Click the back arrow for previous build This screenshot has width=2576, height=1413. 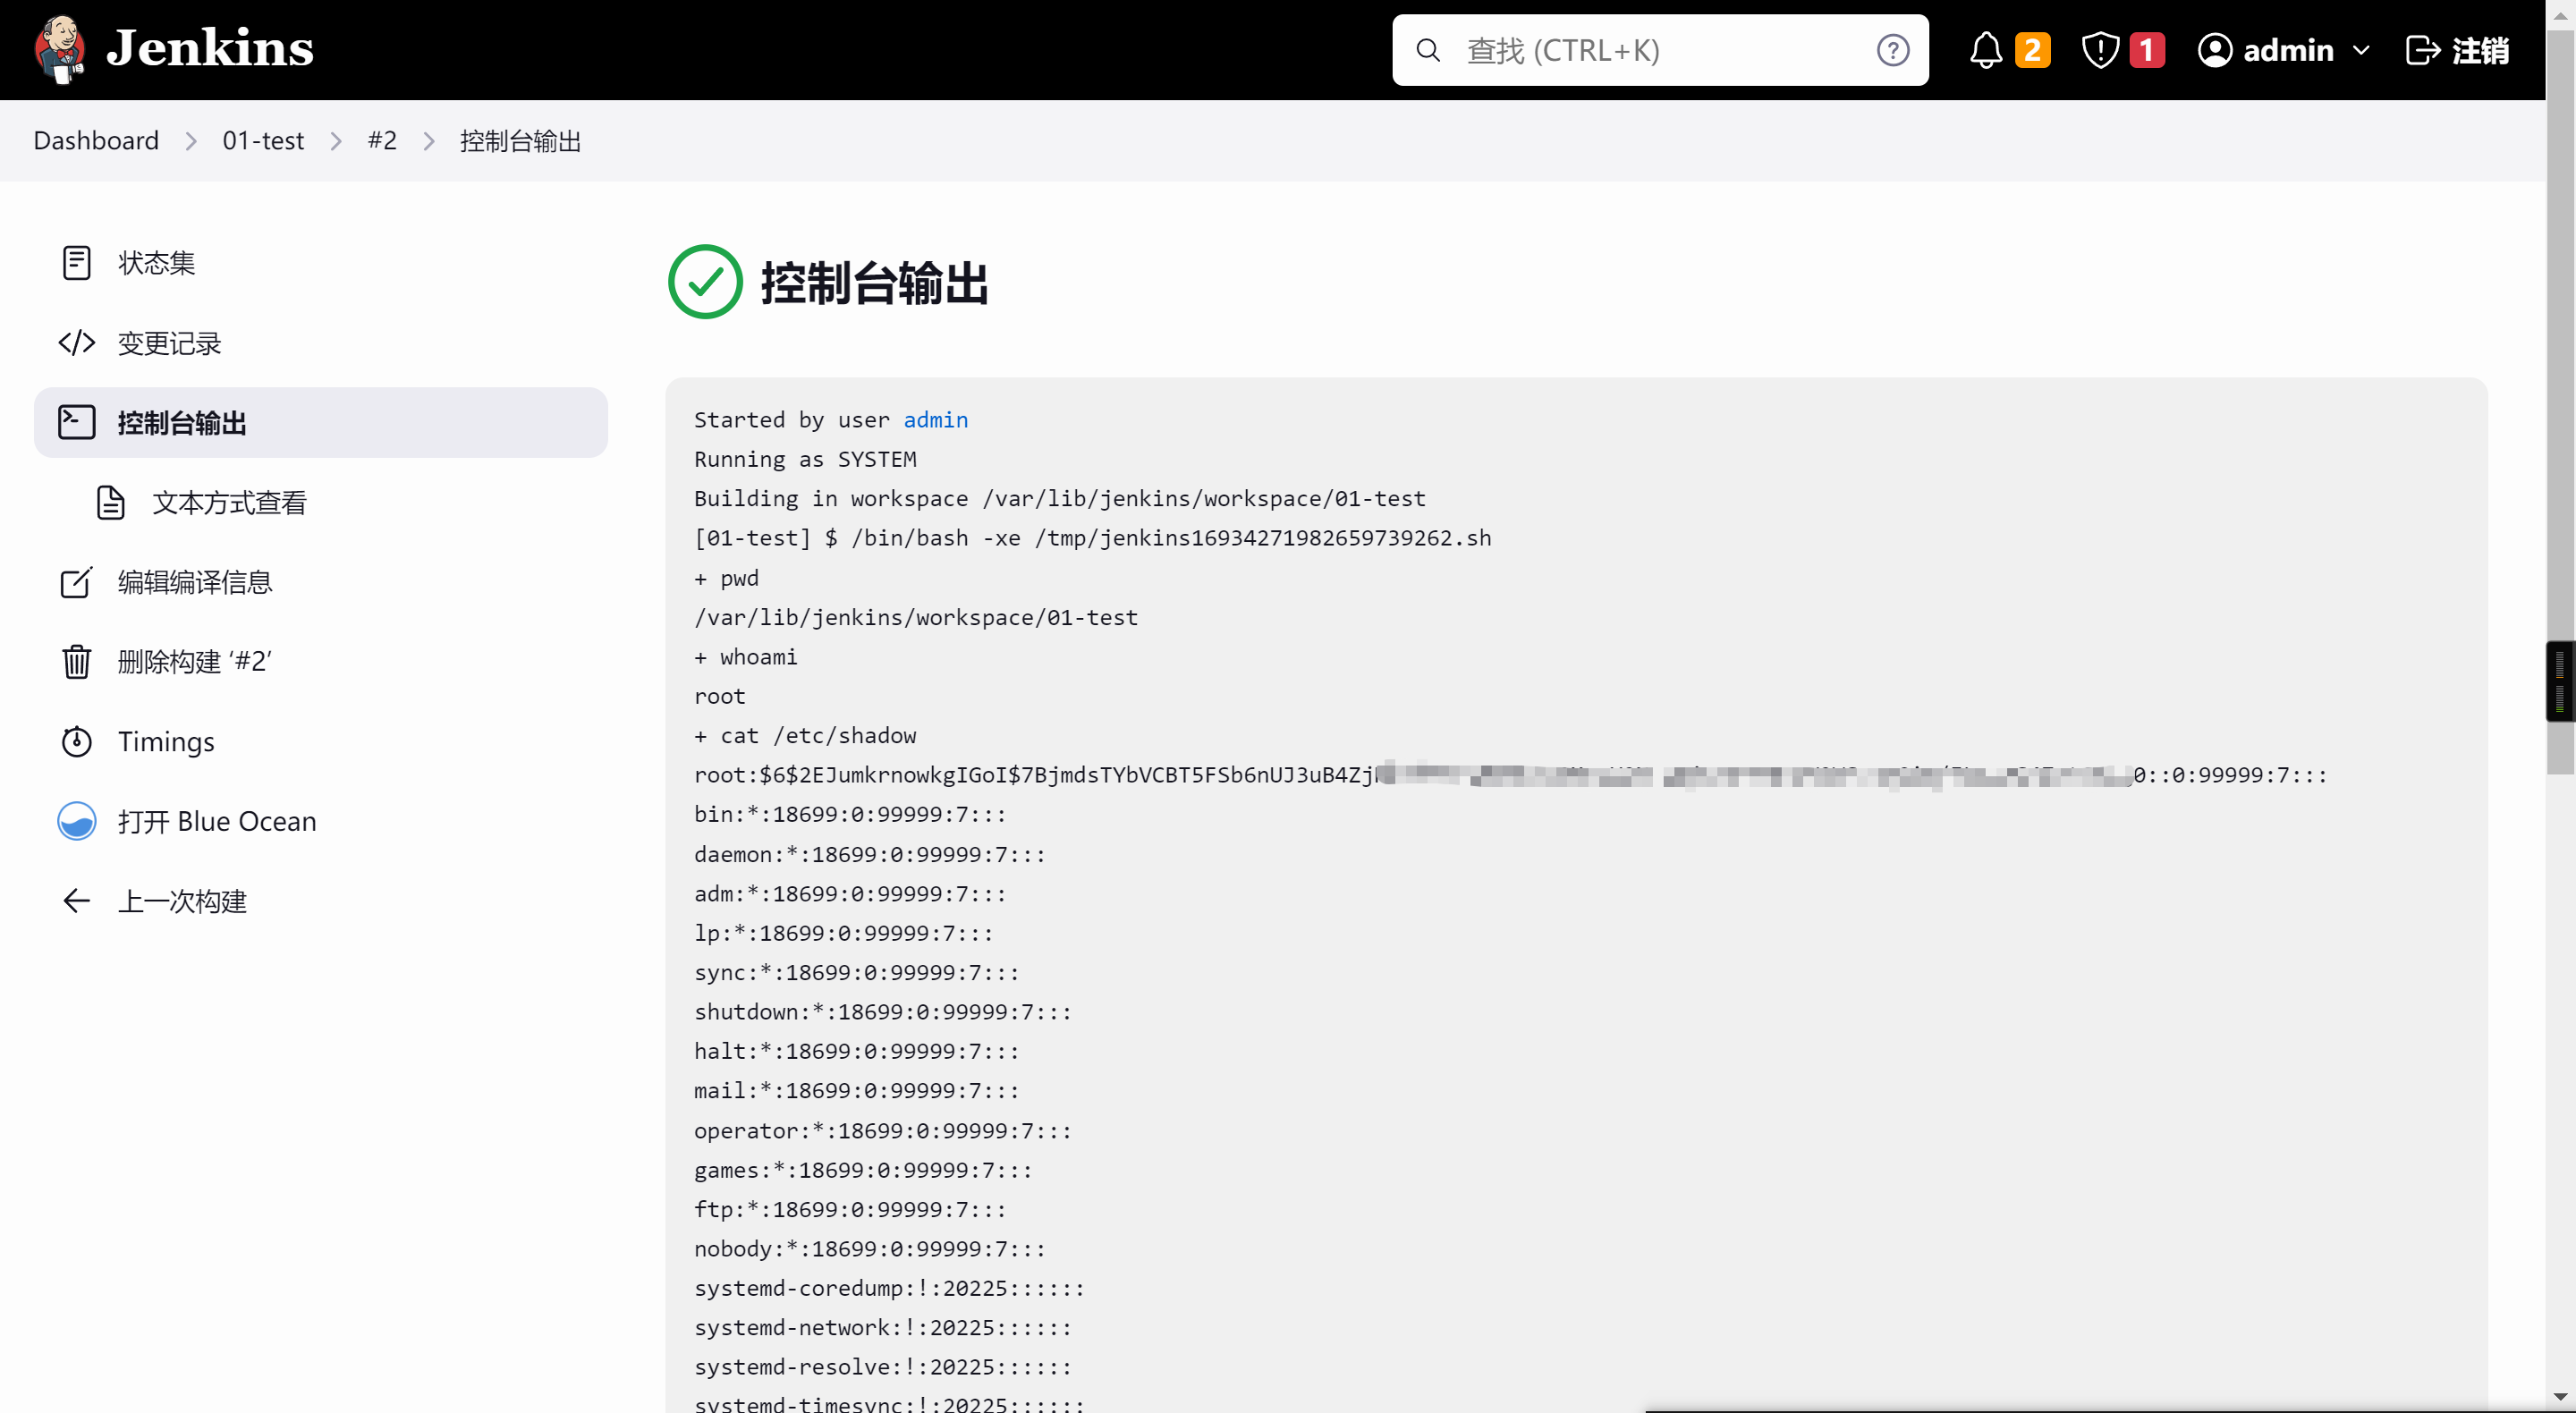pos(77,901)
